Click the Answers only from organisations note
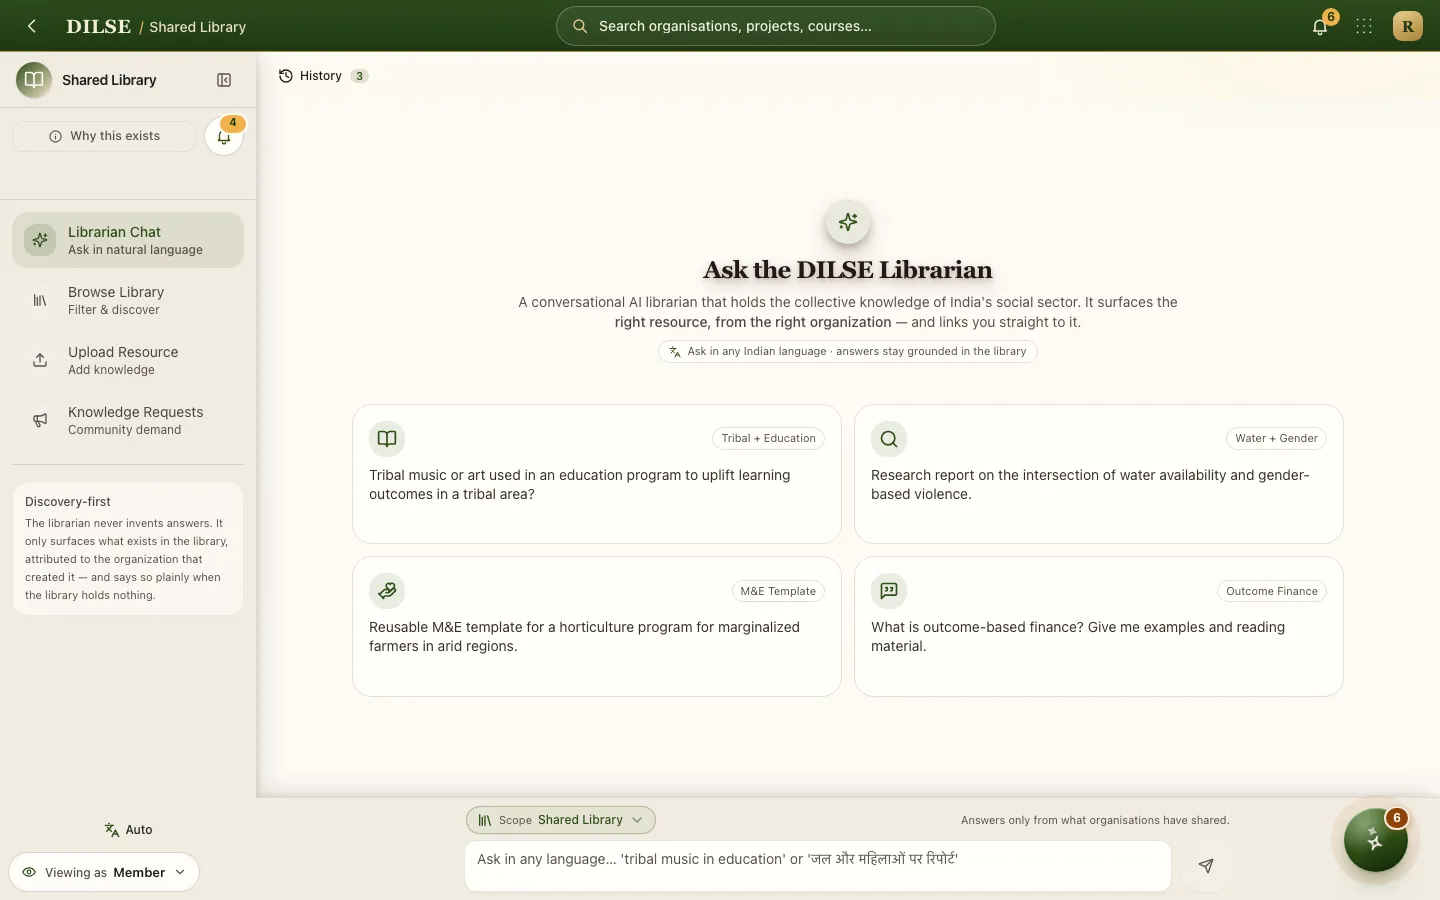1440x900 pixels. tap(1095, 820)
